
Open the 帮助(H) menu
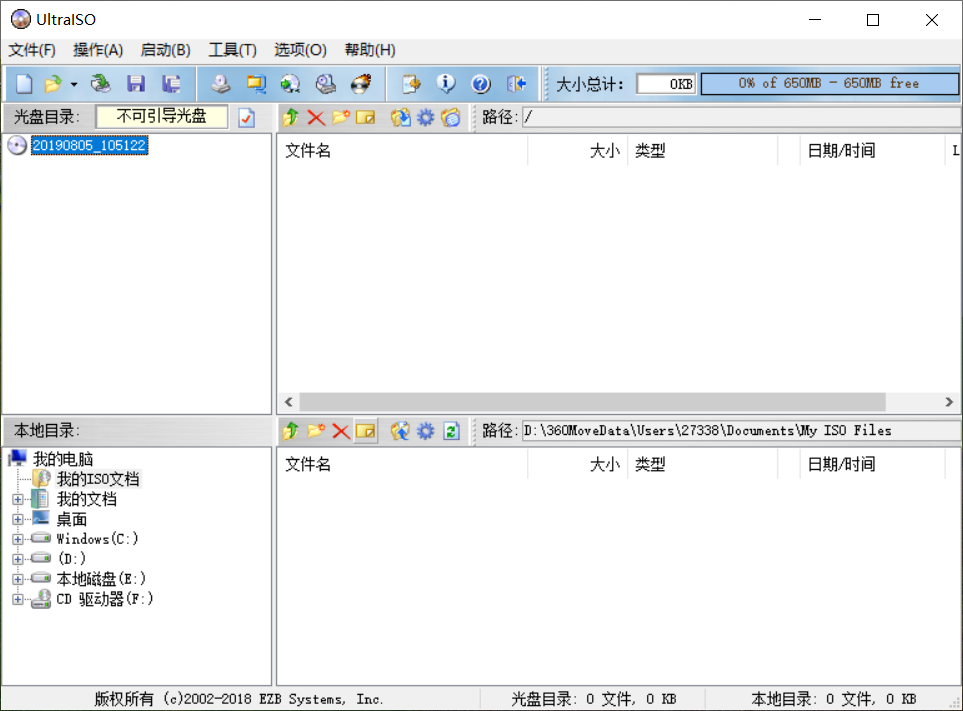point(370,50)
